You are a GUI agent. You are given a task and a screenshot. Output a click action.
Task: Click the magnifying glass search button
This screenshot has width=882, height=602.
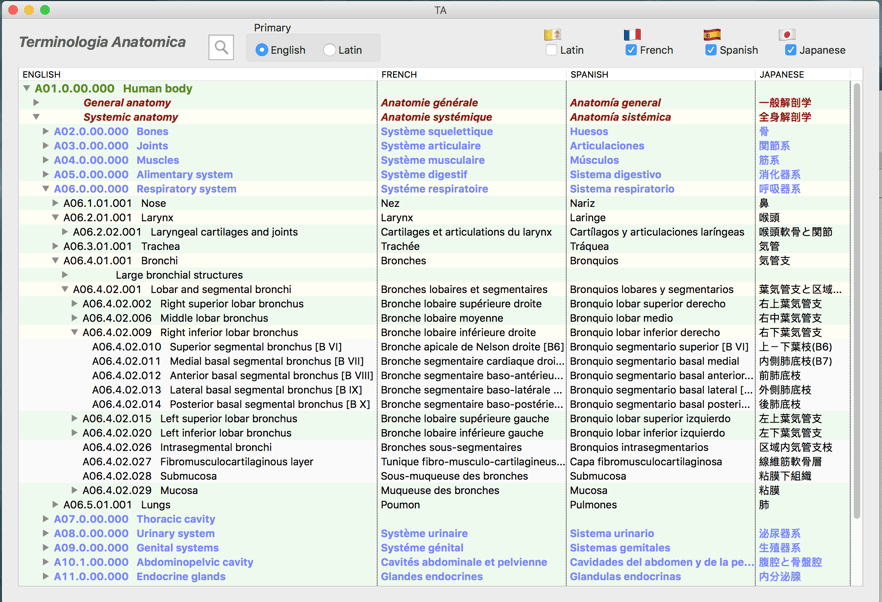[x=221, y=47]
